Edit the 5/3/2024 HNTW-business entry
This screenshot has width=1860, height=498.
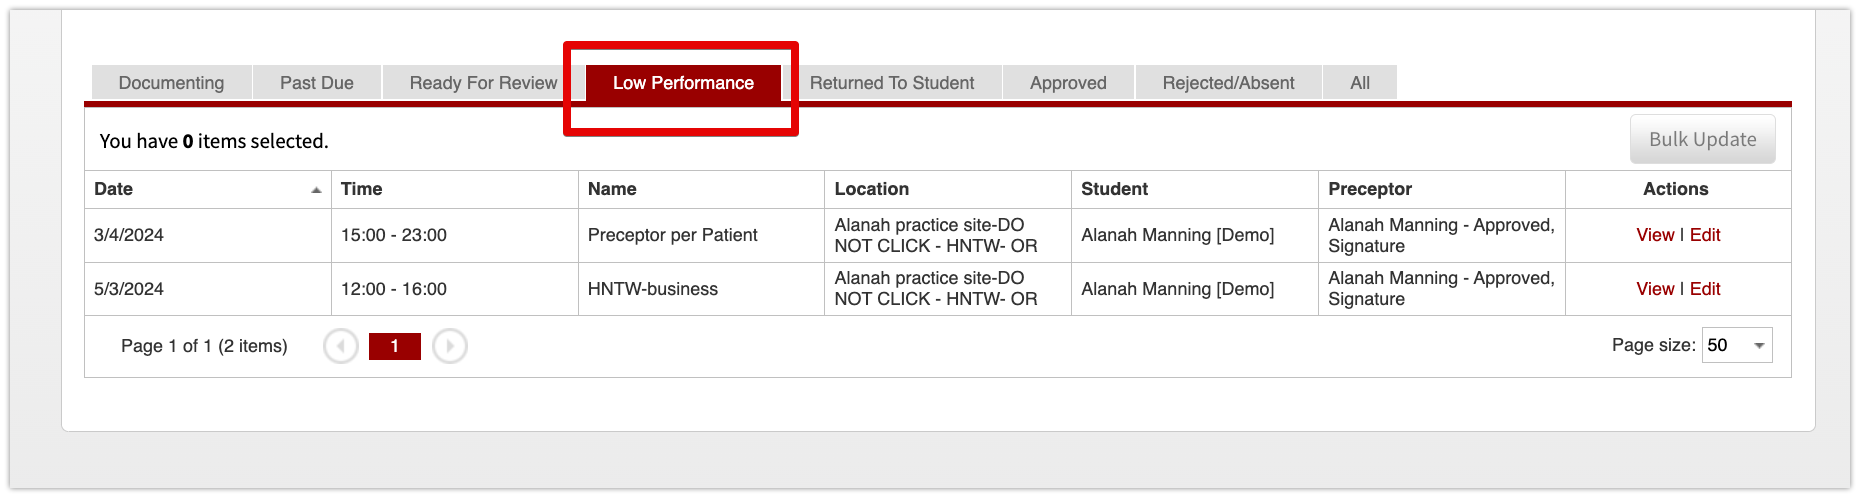1705,289
